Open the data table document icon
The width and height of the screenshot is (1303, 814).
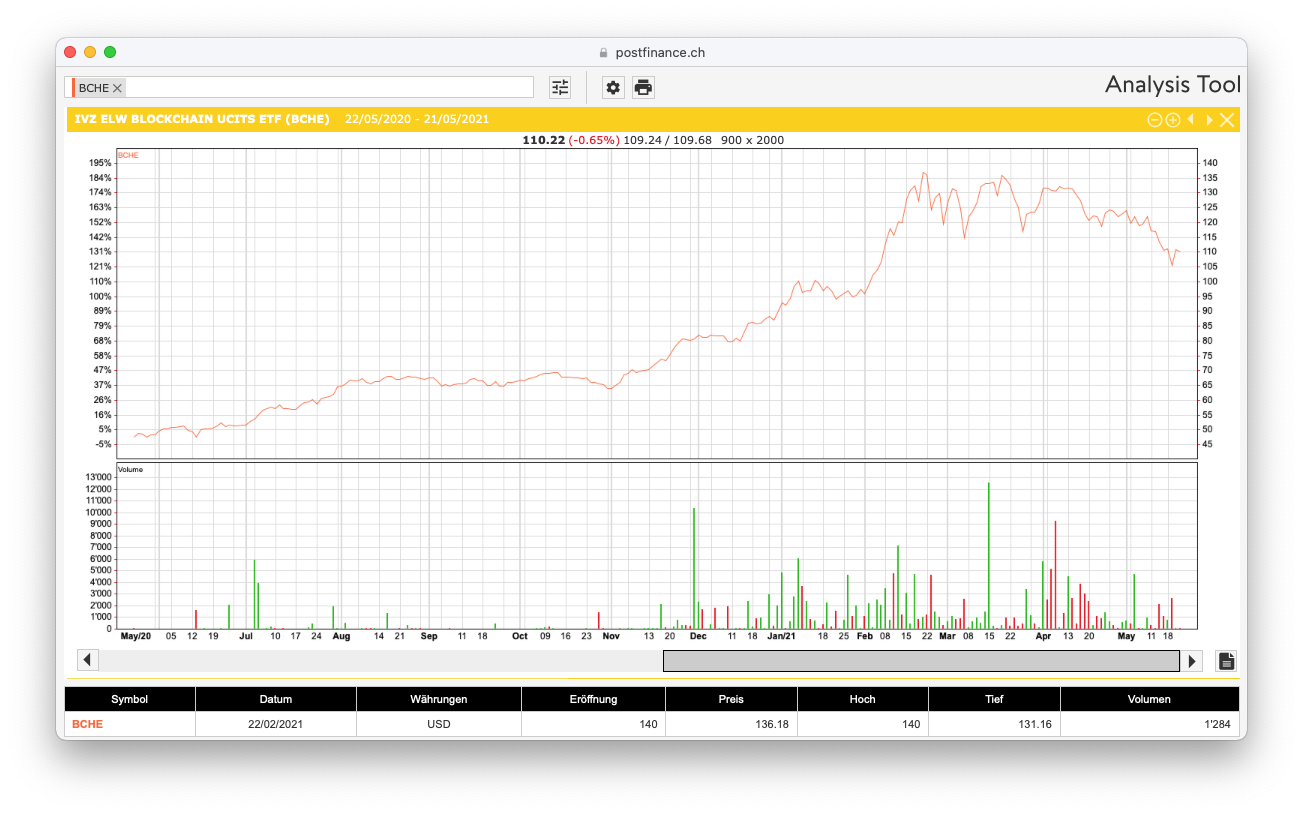1227,660
